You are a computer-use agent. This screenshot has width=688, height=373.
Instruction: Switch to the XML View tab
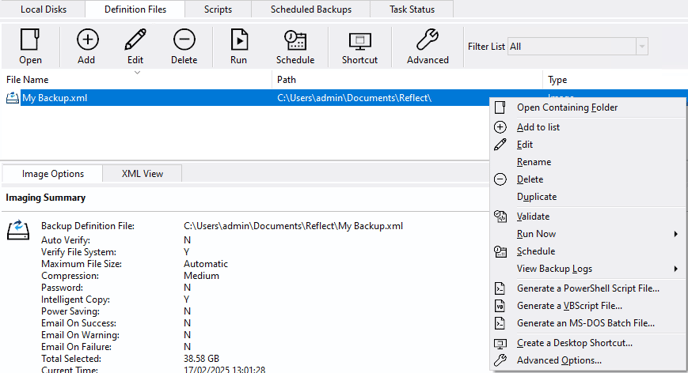point(142,174)
